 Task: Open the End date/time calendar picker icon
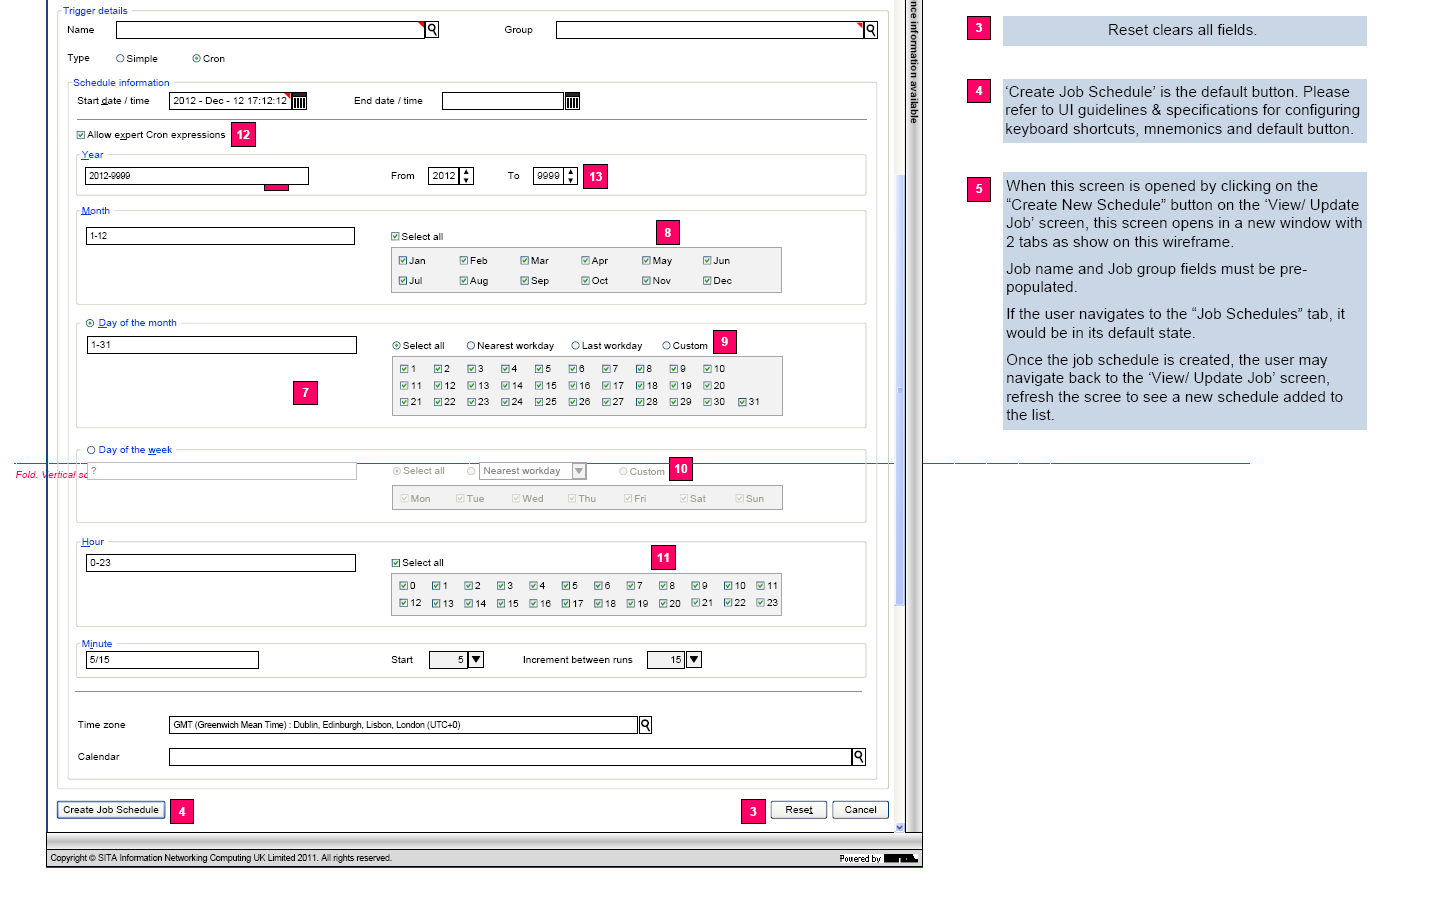pos(571,100)
